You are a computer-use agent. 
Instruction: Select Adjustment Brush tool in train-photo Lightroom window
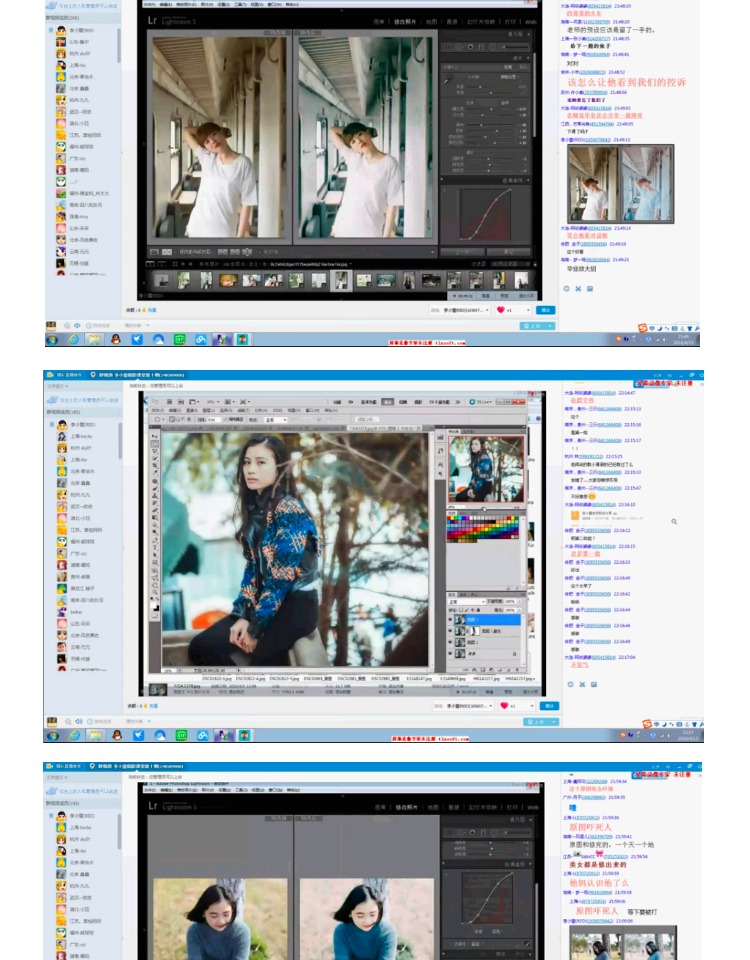[x=516, y=47]
